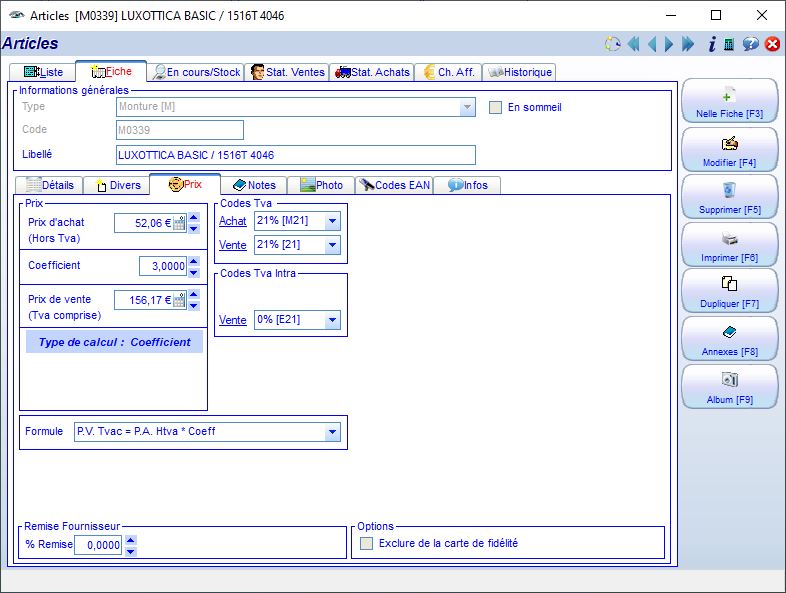The image size is (786, 593).
Task: Click Type de calcul : Coefficient label
Action: pyautogui.click(x=114, y=342)
